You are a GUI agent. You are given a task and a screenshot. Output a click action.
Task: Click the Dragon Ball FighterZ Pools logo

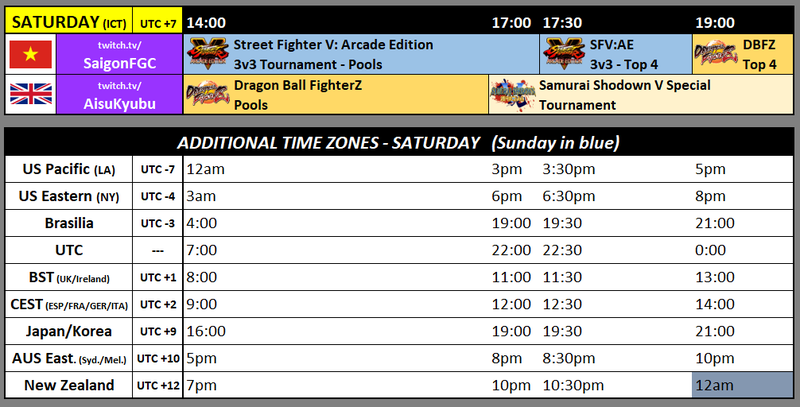(207, 94)
